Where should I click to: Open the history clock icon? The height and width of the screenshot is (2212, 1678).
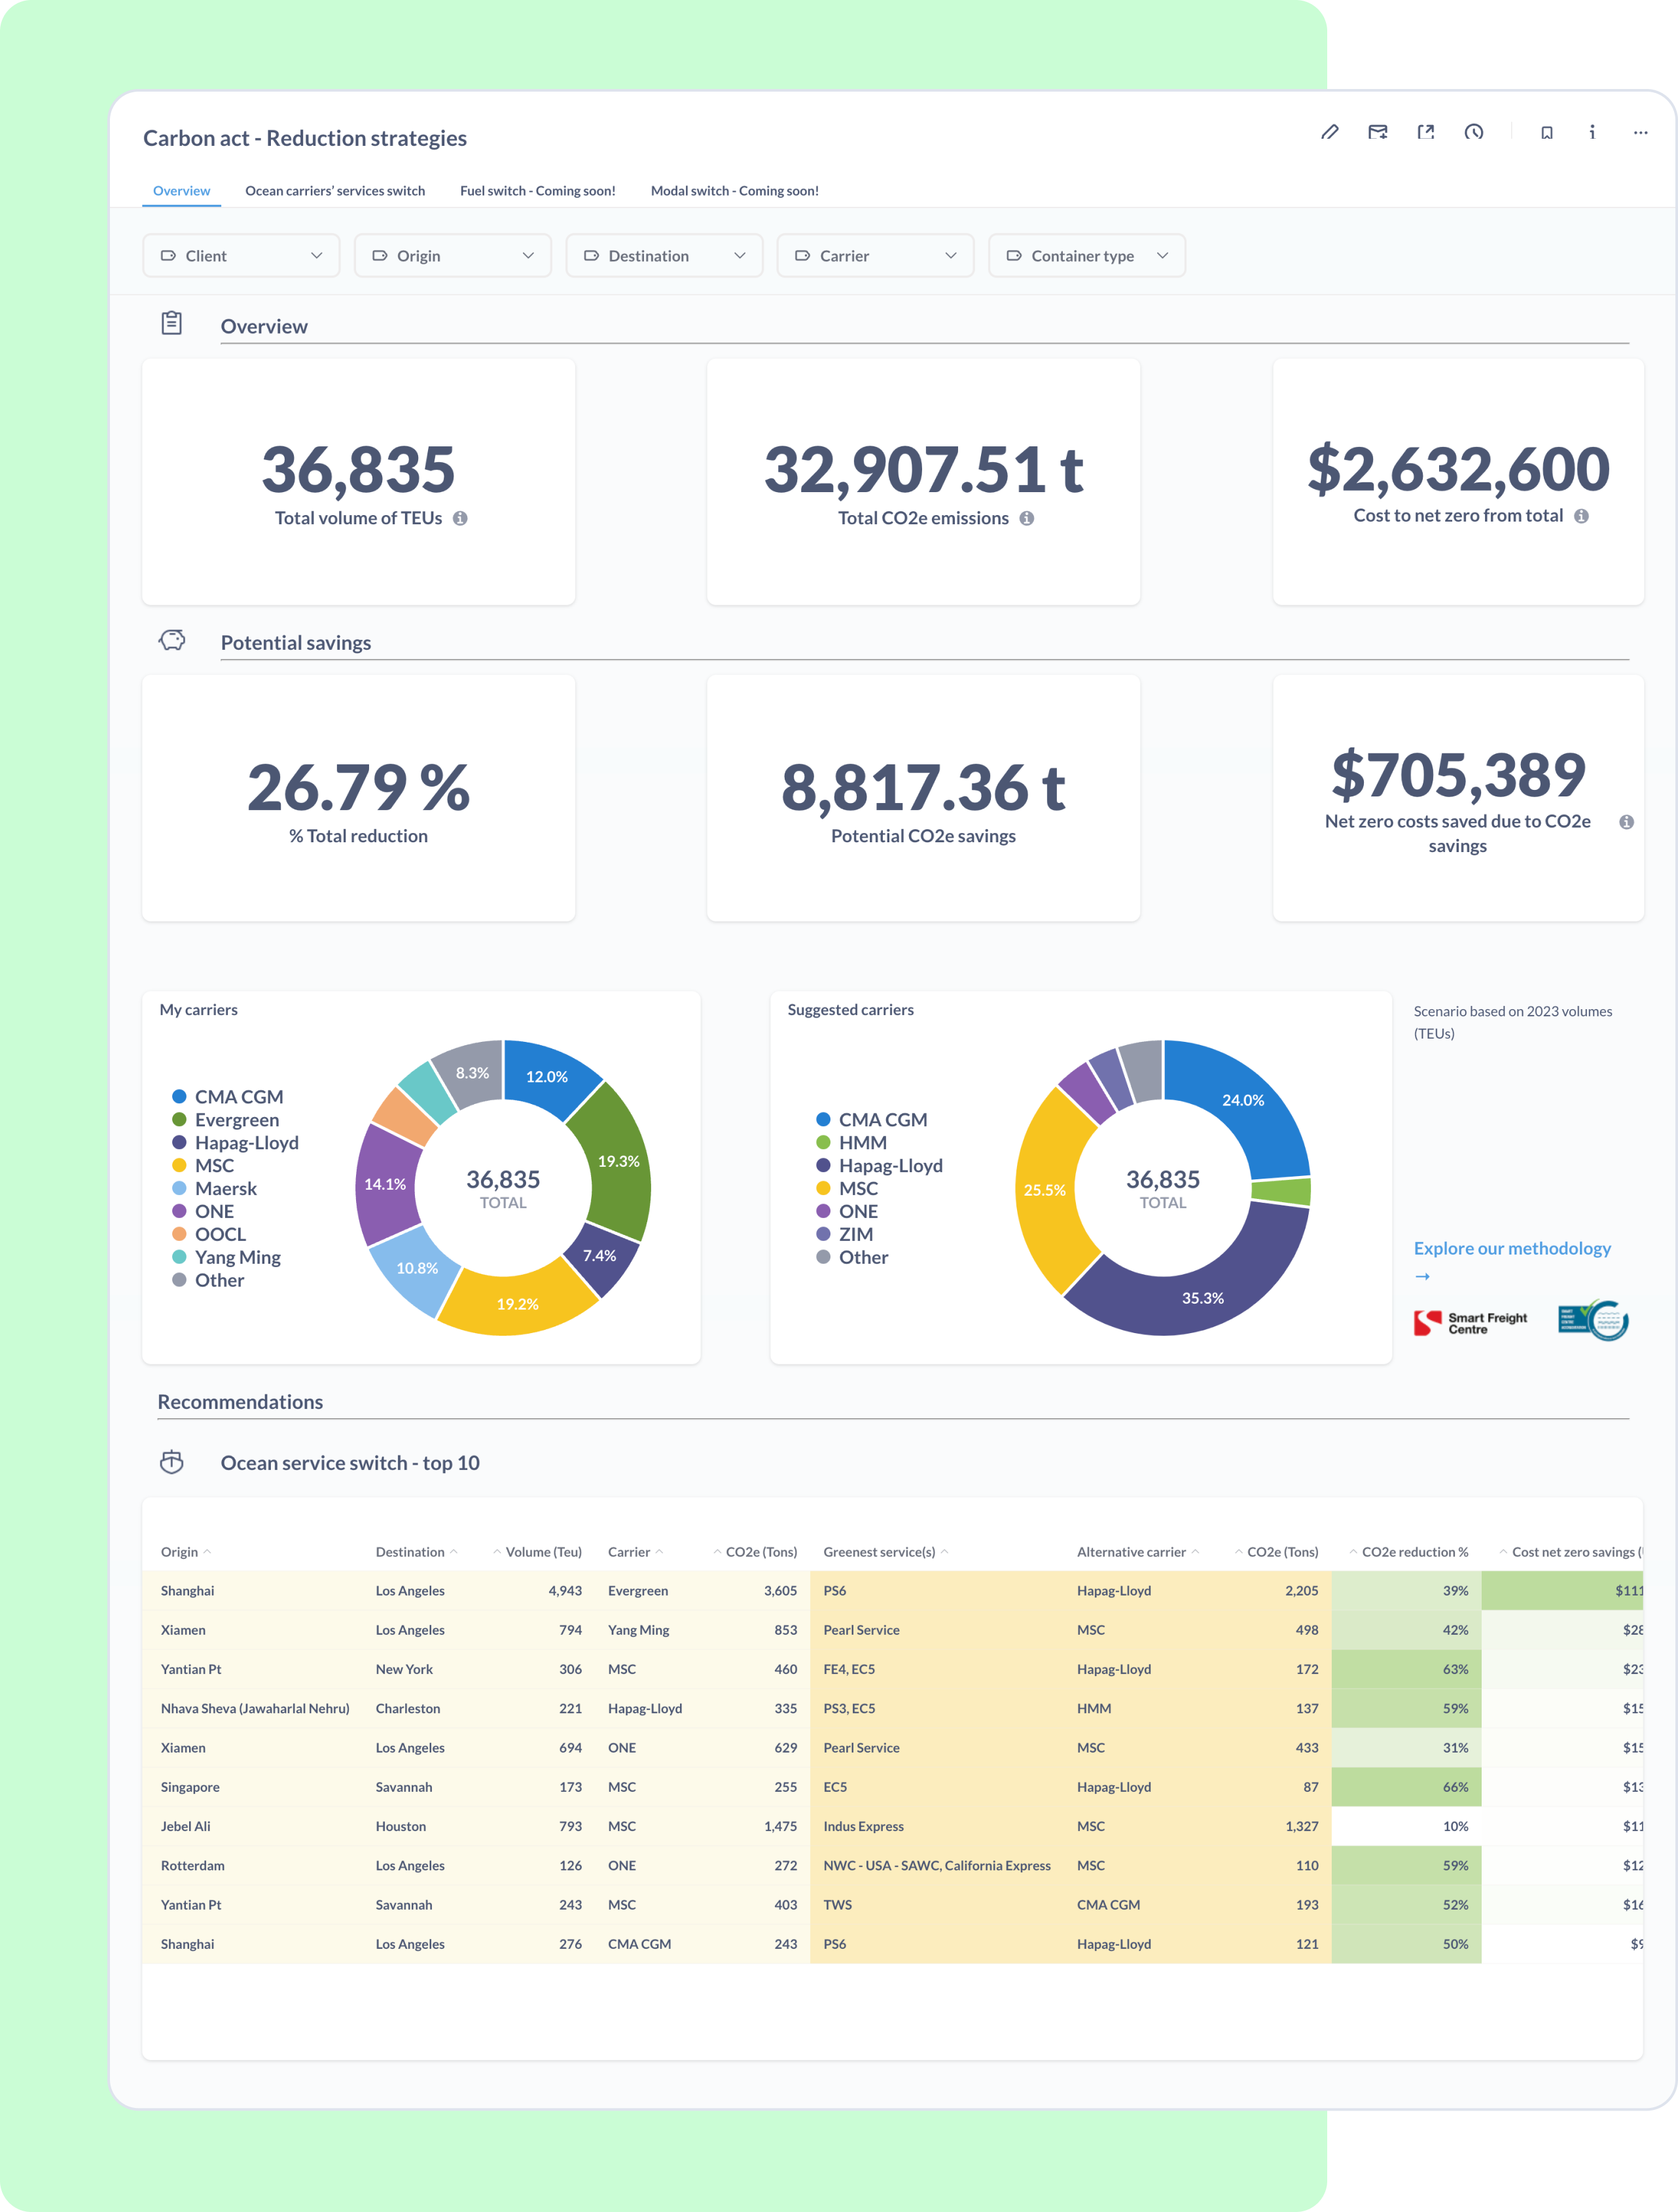pyautogui.click(x=1473, y=132)
